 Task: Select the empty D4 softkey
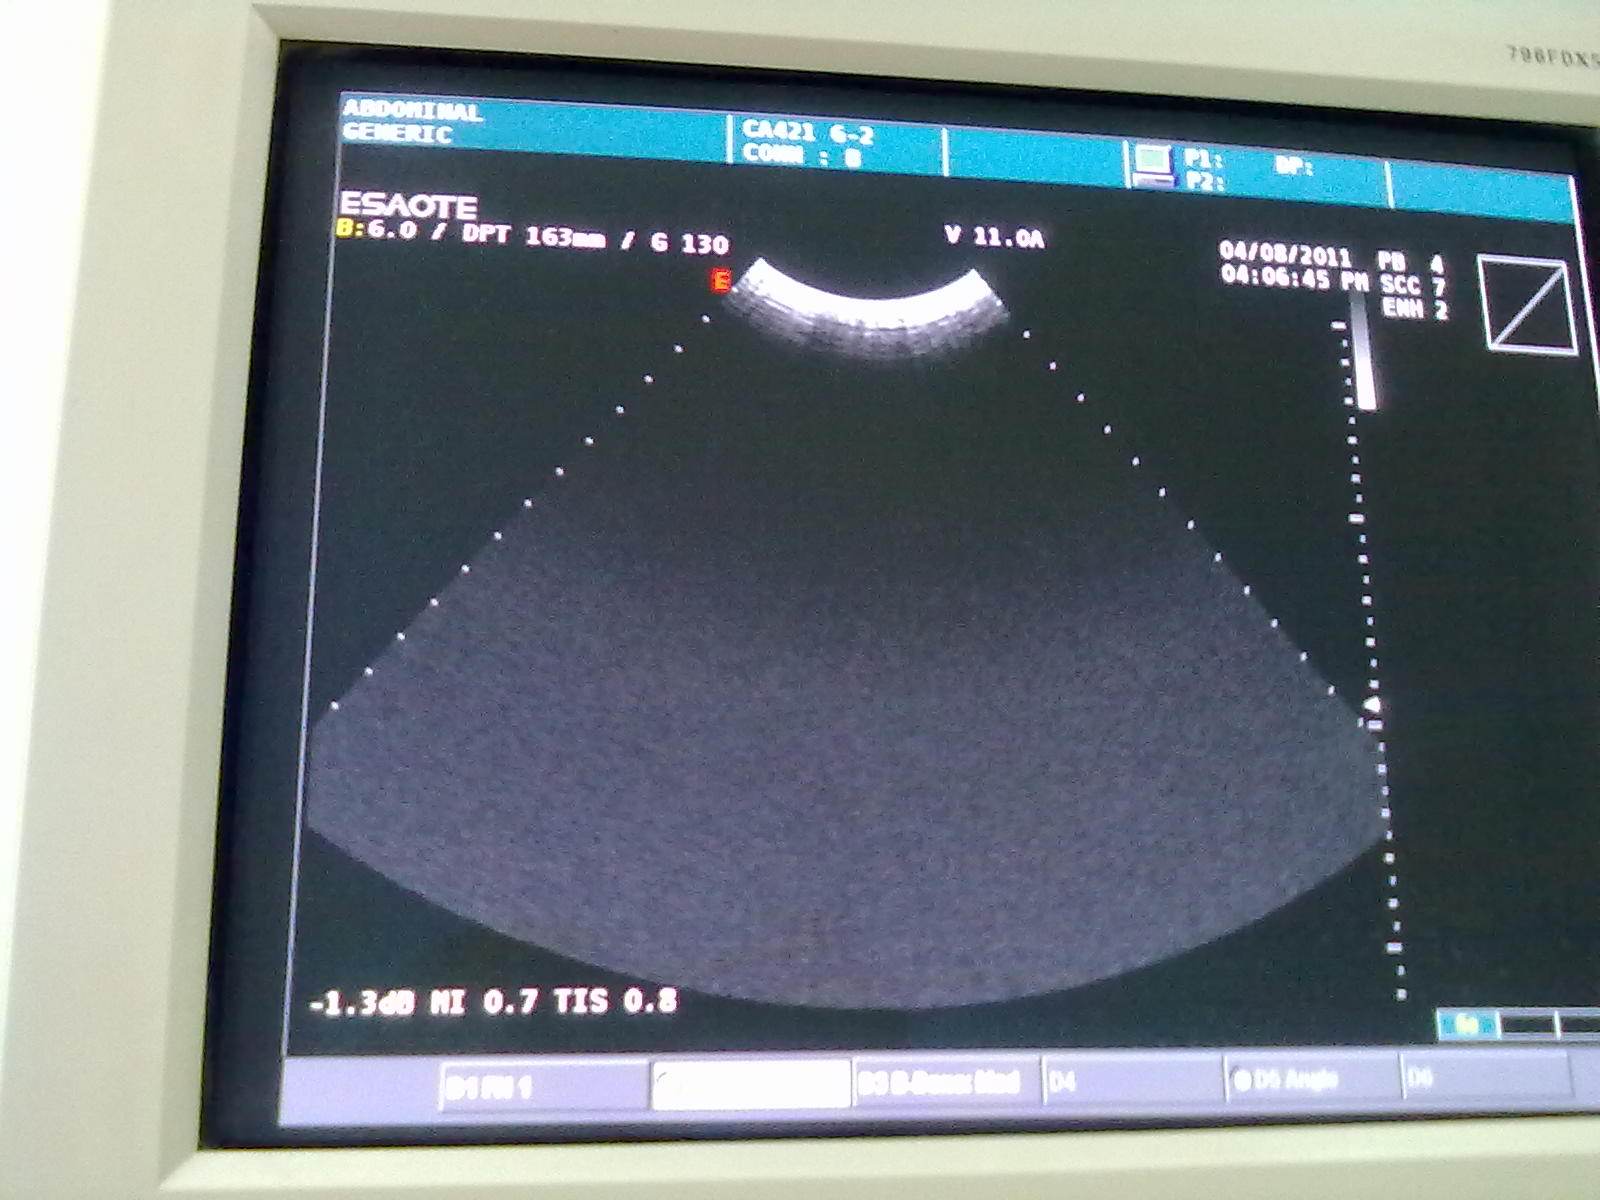[1132, 1081]
